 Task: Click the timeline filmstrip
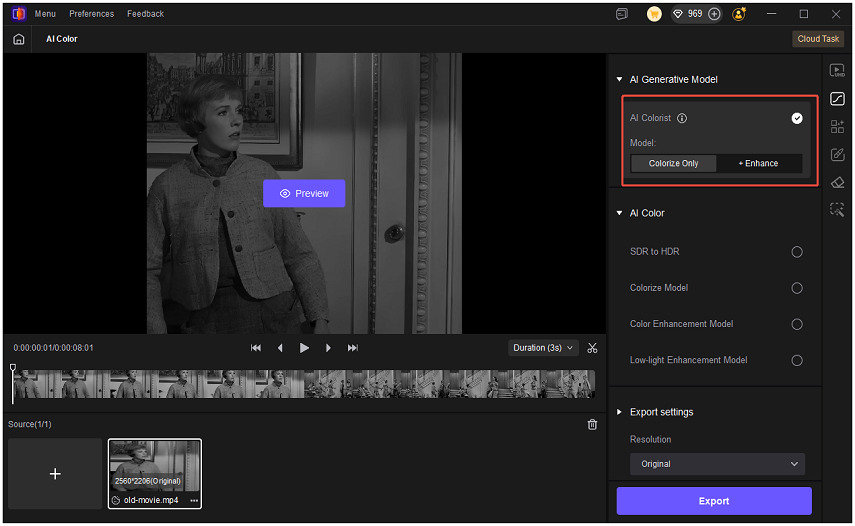(x=304, y=384)
